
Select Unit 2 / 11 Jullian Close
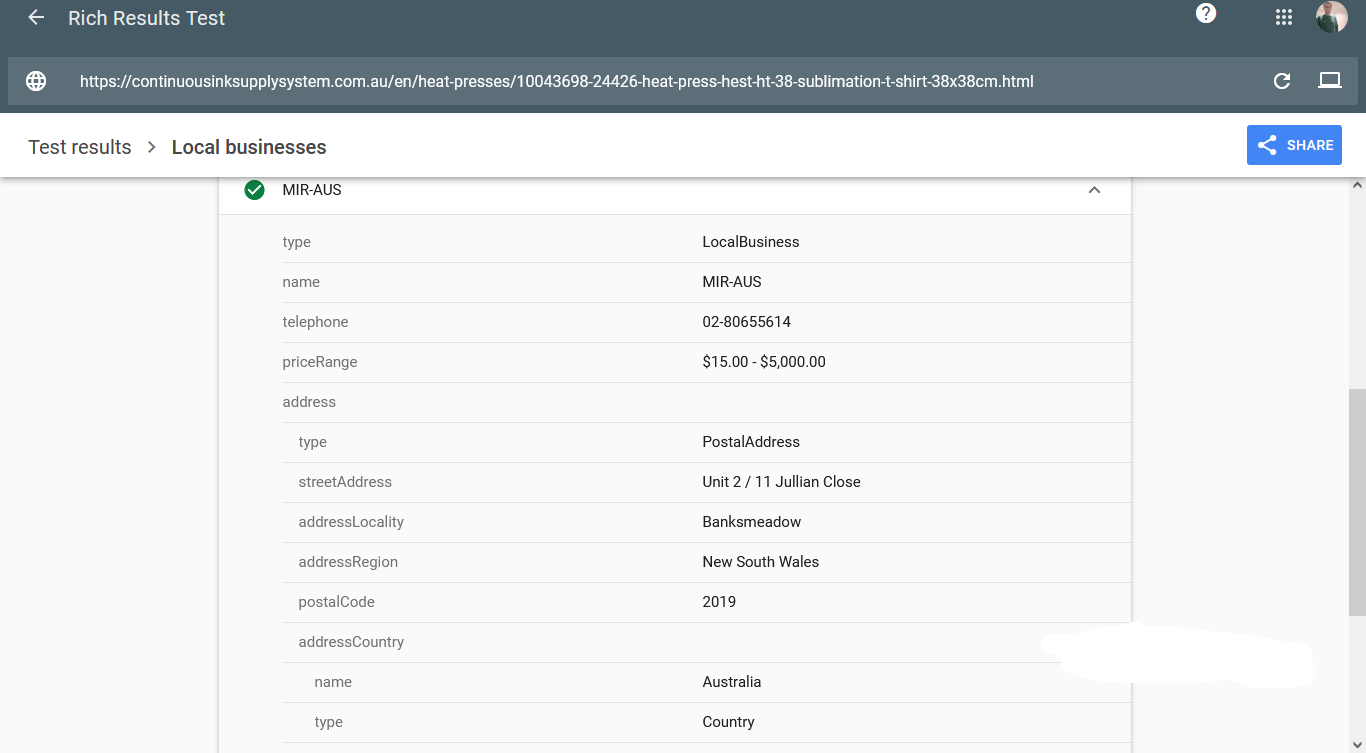click(781, 482)
